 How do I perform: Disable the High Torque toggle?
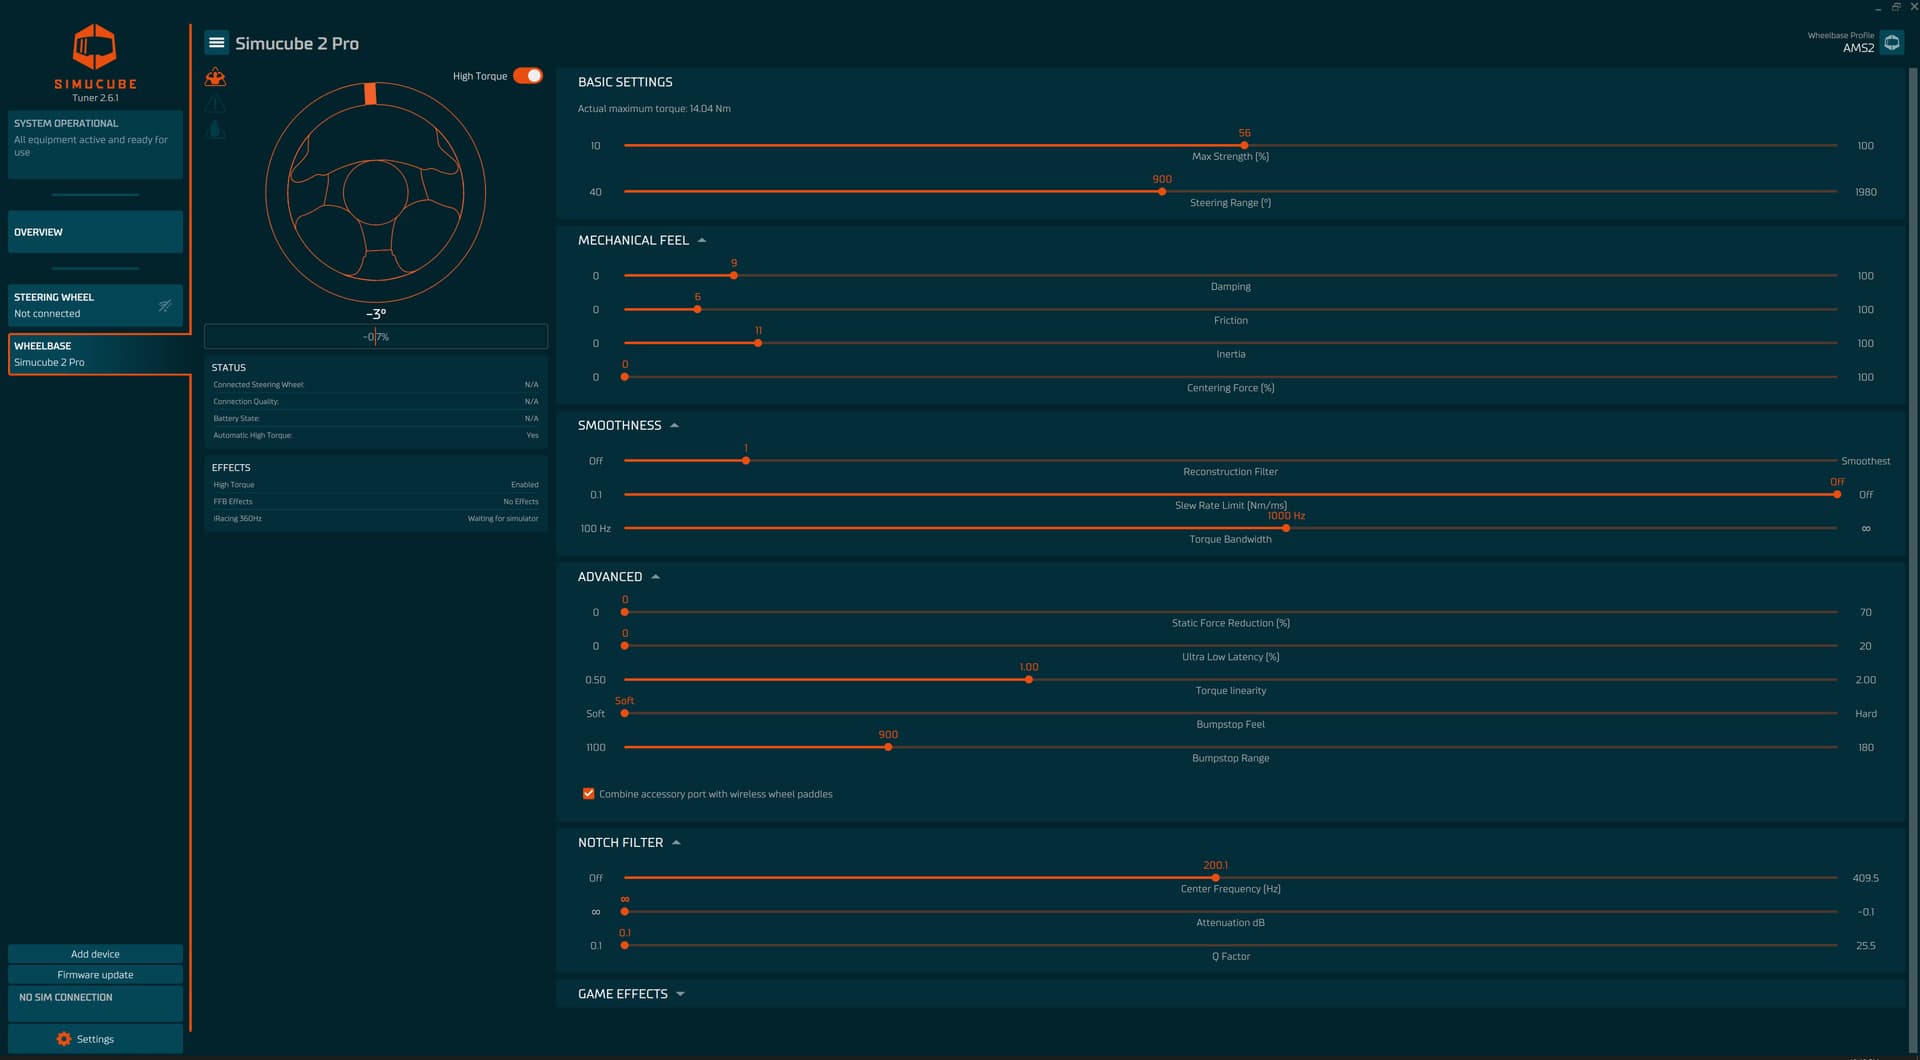(x=528, y=76)
